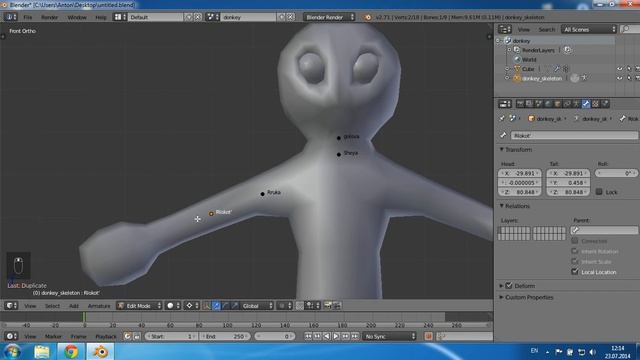Open the Edit Mode dropdown
This screenshot has height=360, width=640.
click(x=139, y=305)
